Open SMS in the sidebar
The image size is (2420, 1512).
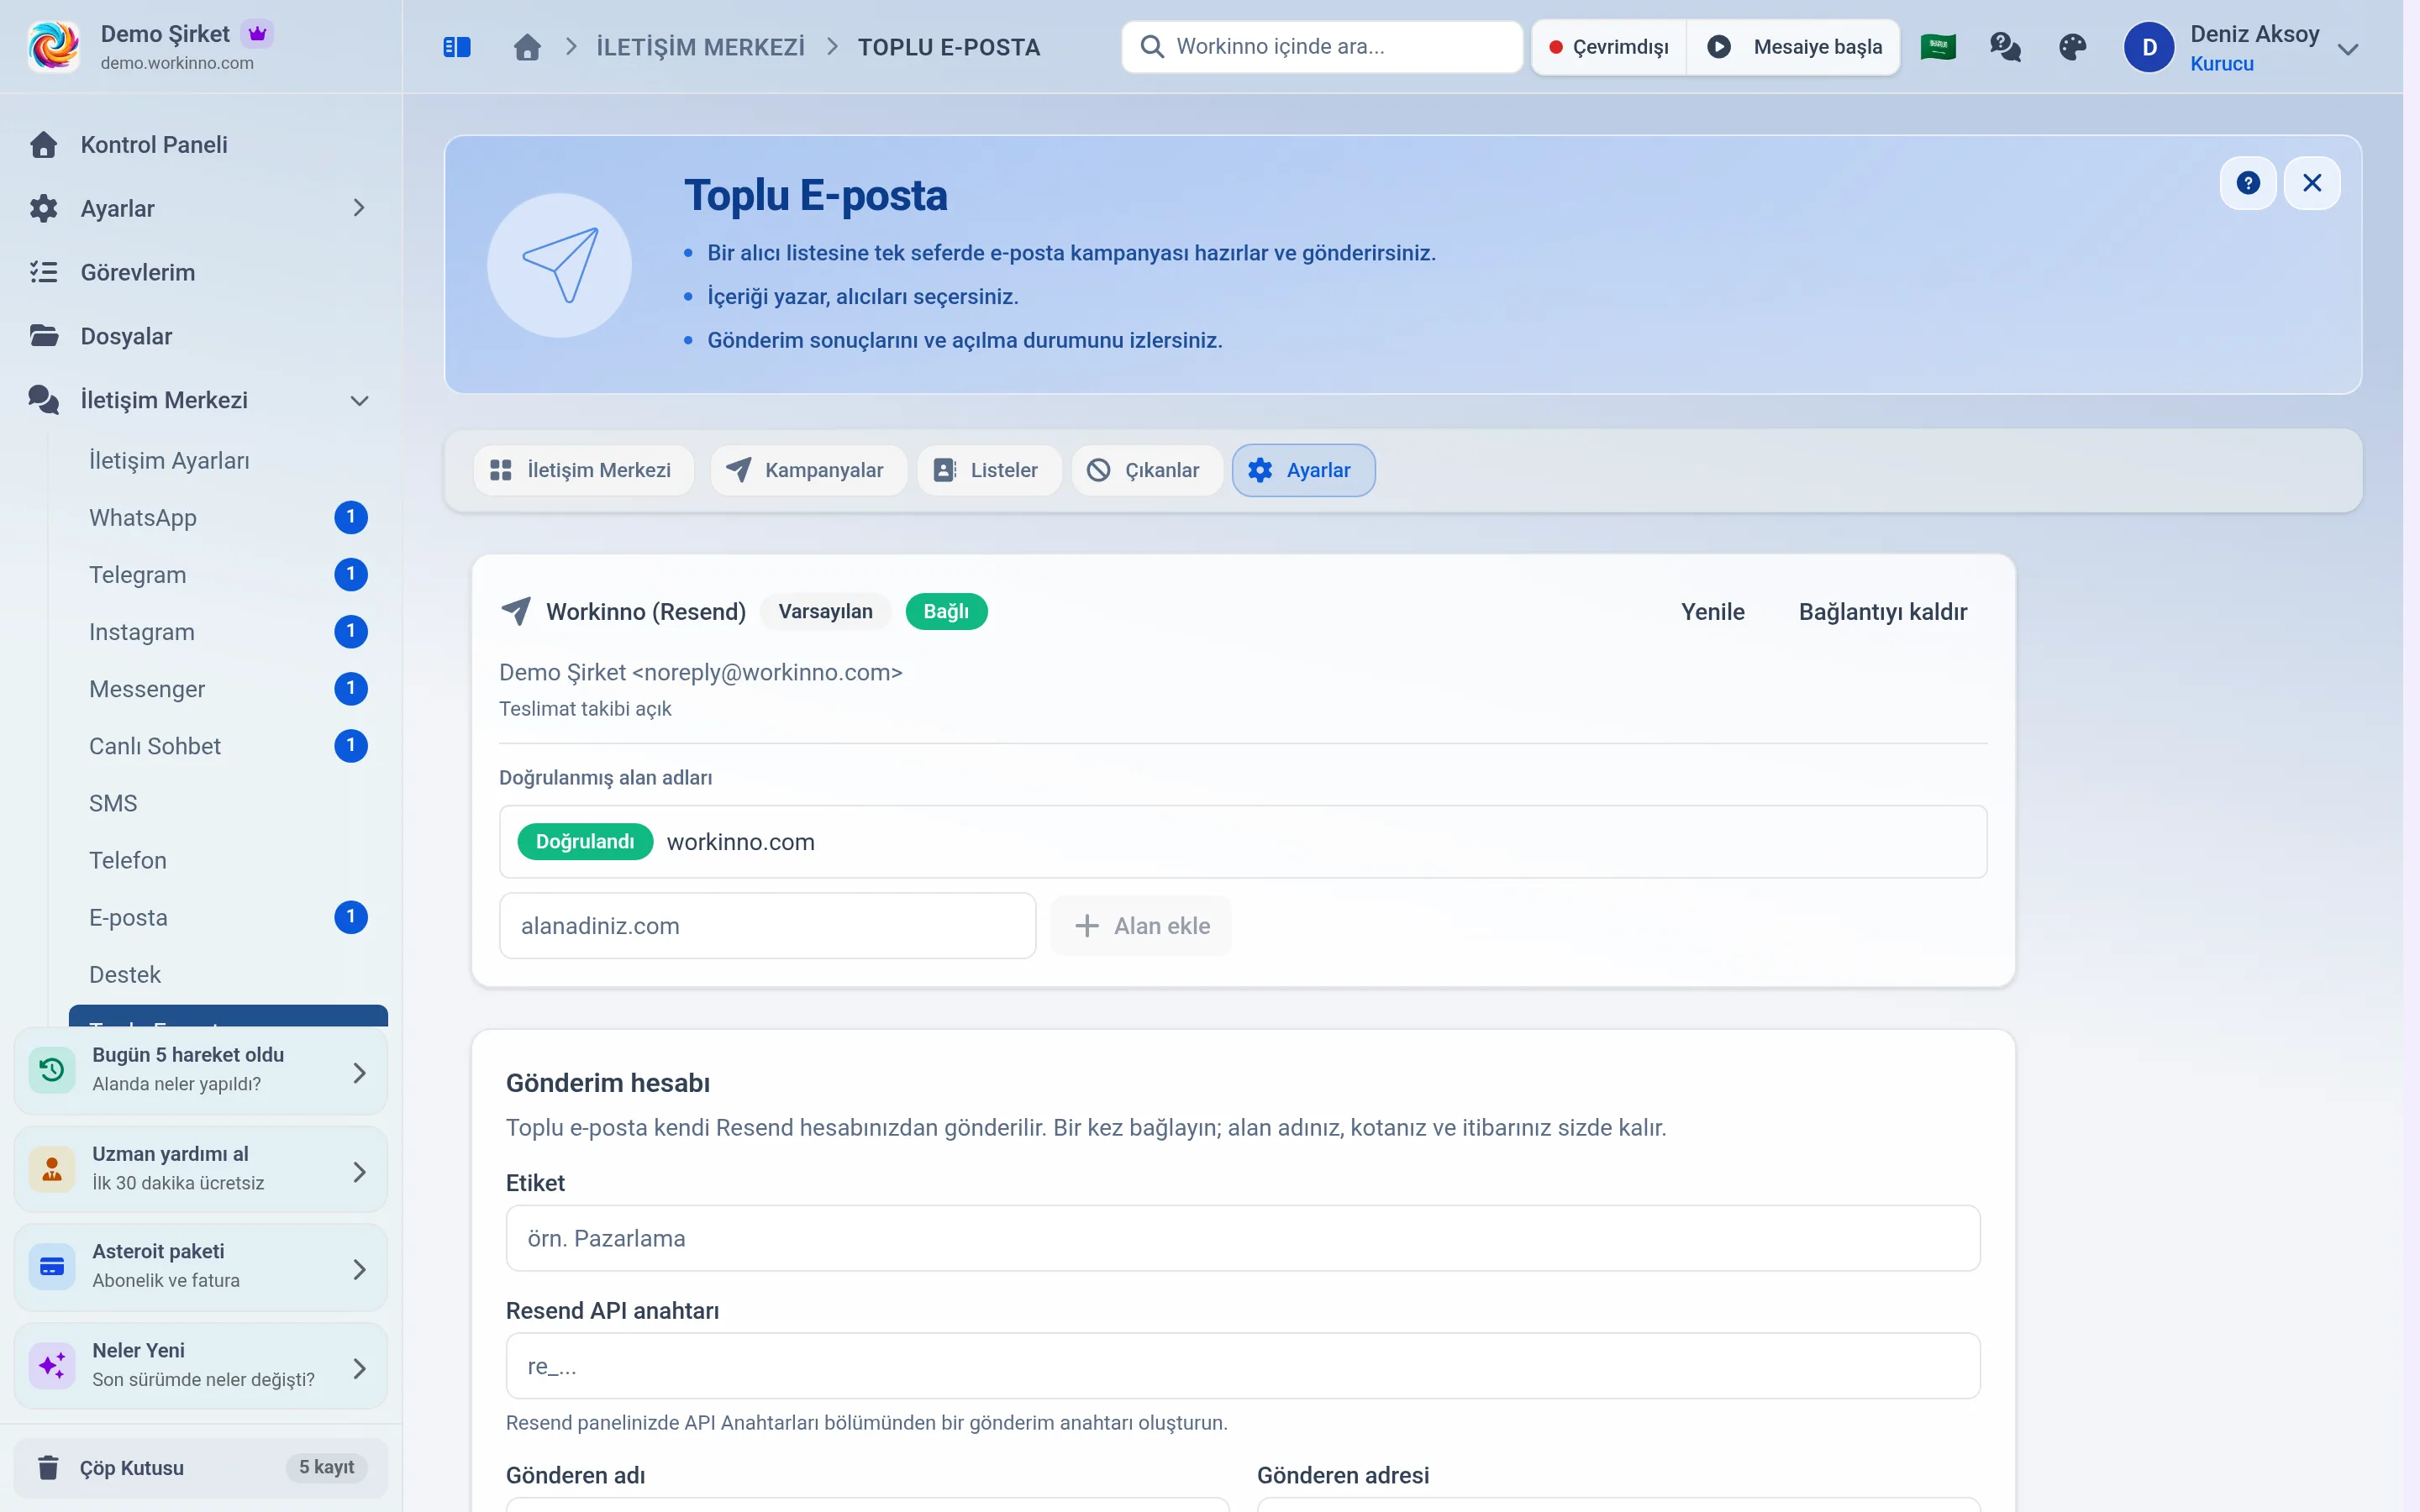pos(228,803)
